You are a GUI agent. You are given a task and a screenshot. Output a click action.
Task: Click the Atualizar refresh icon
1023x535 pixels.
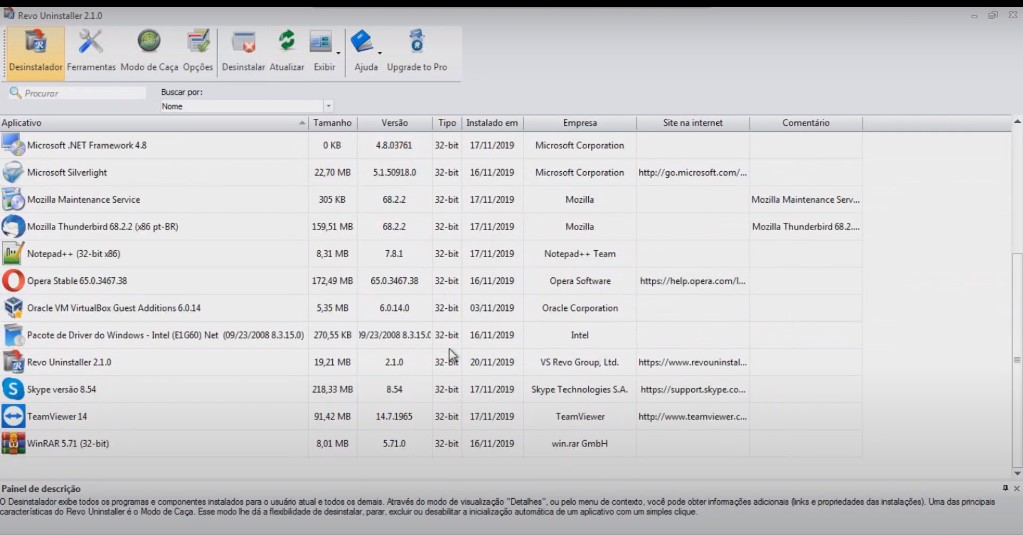click(286, 41)
